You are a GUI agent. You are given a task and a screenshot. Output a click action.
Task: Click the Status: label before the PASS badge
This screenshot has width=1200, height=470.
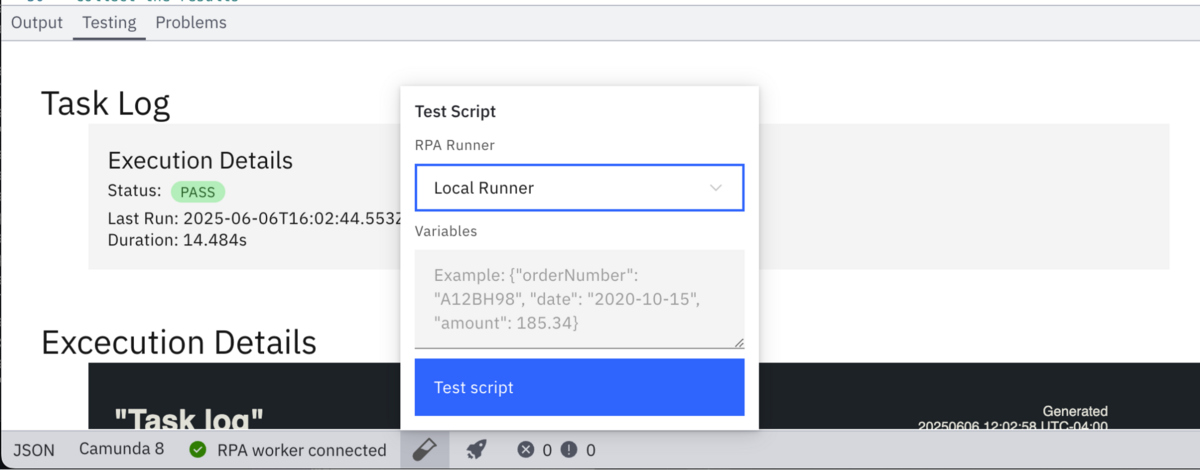tap(134, 191)
